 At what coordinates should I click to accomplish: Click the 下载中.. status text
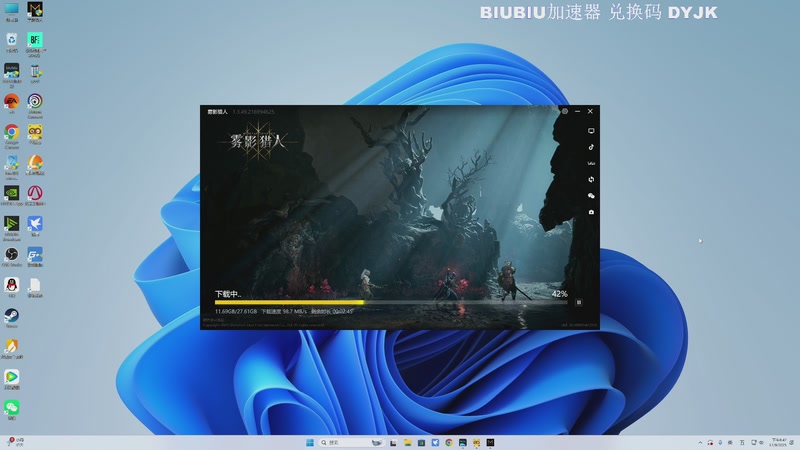(x=228, y=294)
